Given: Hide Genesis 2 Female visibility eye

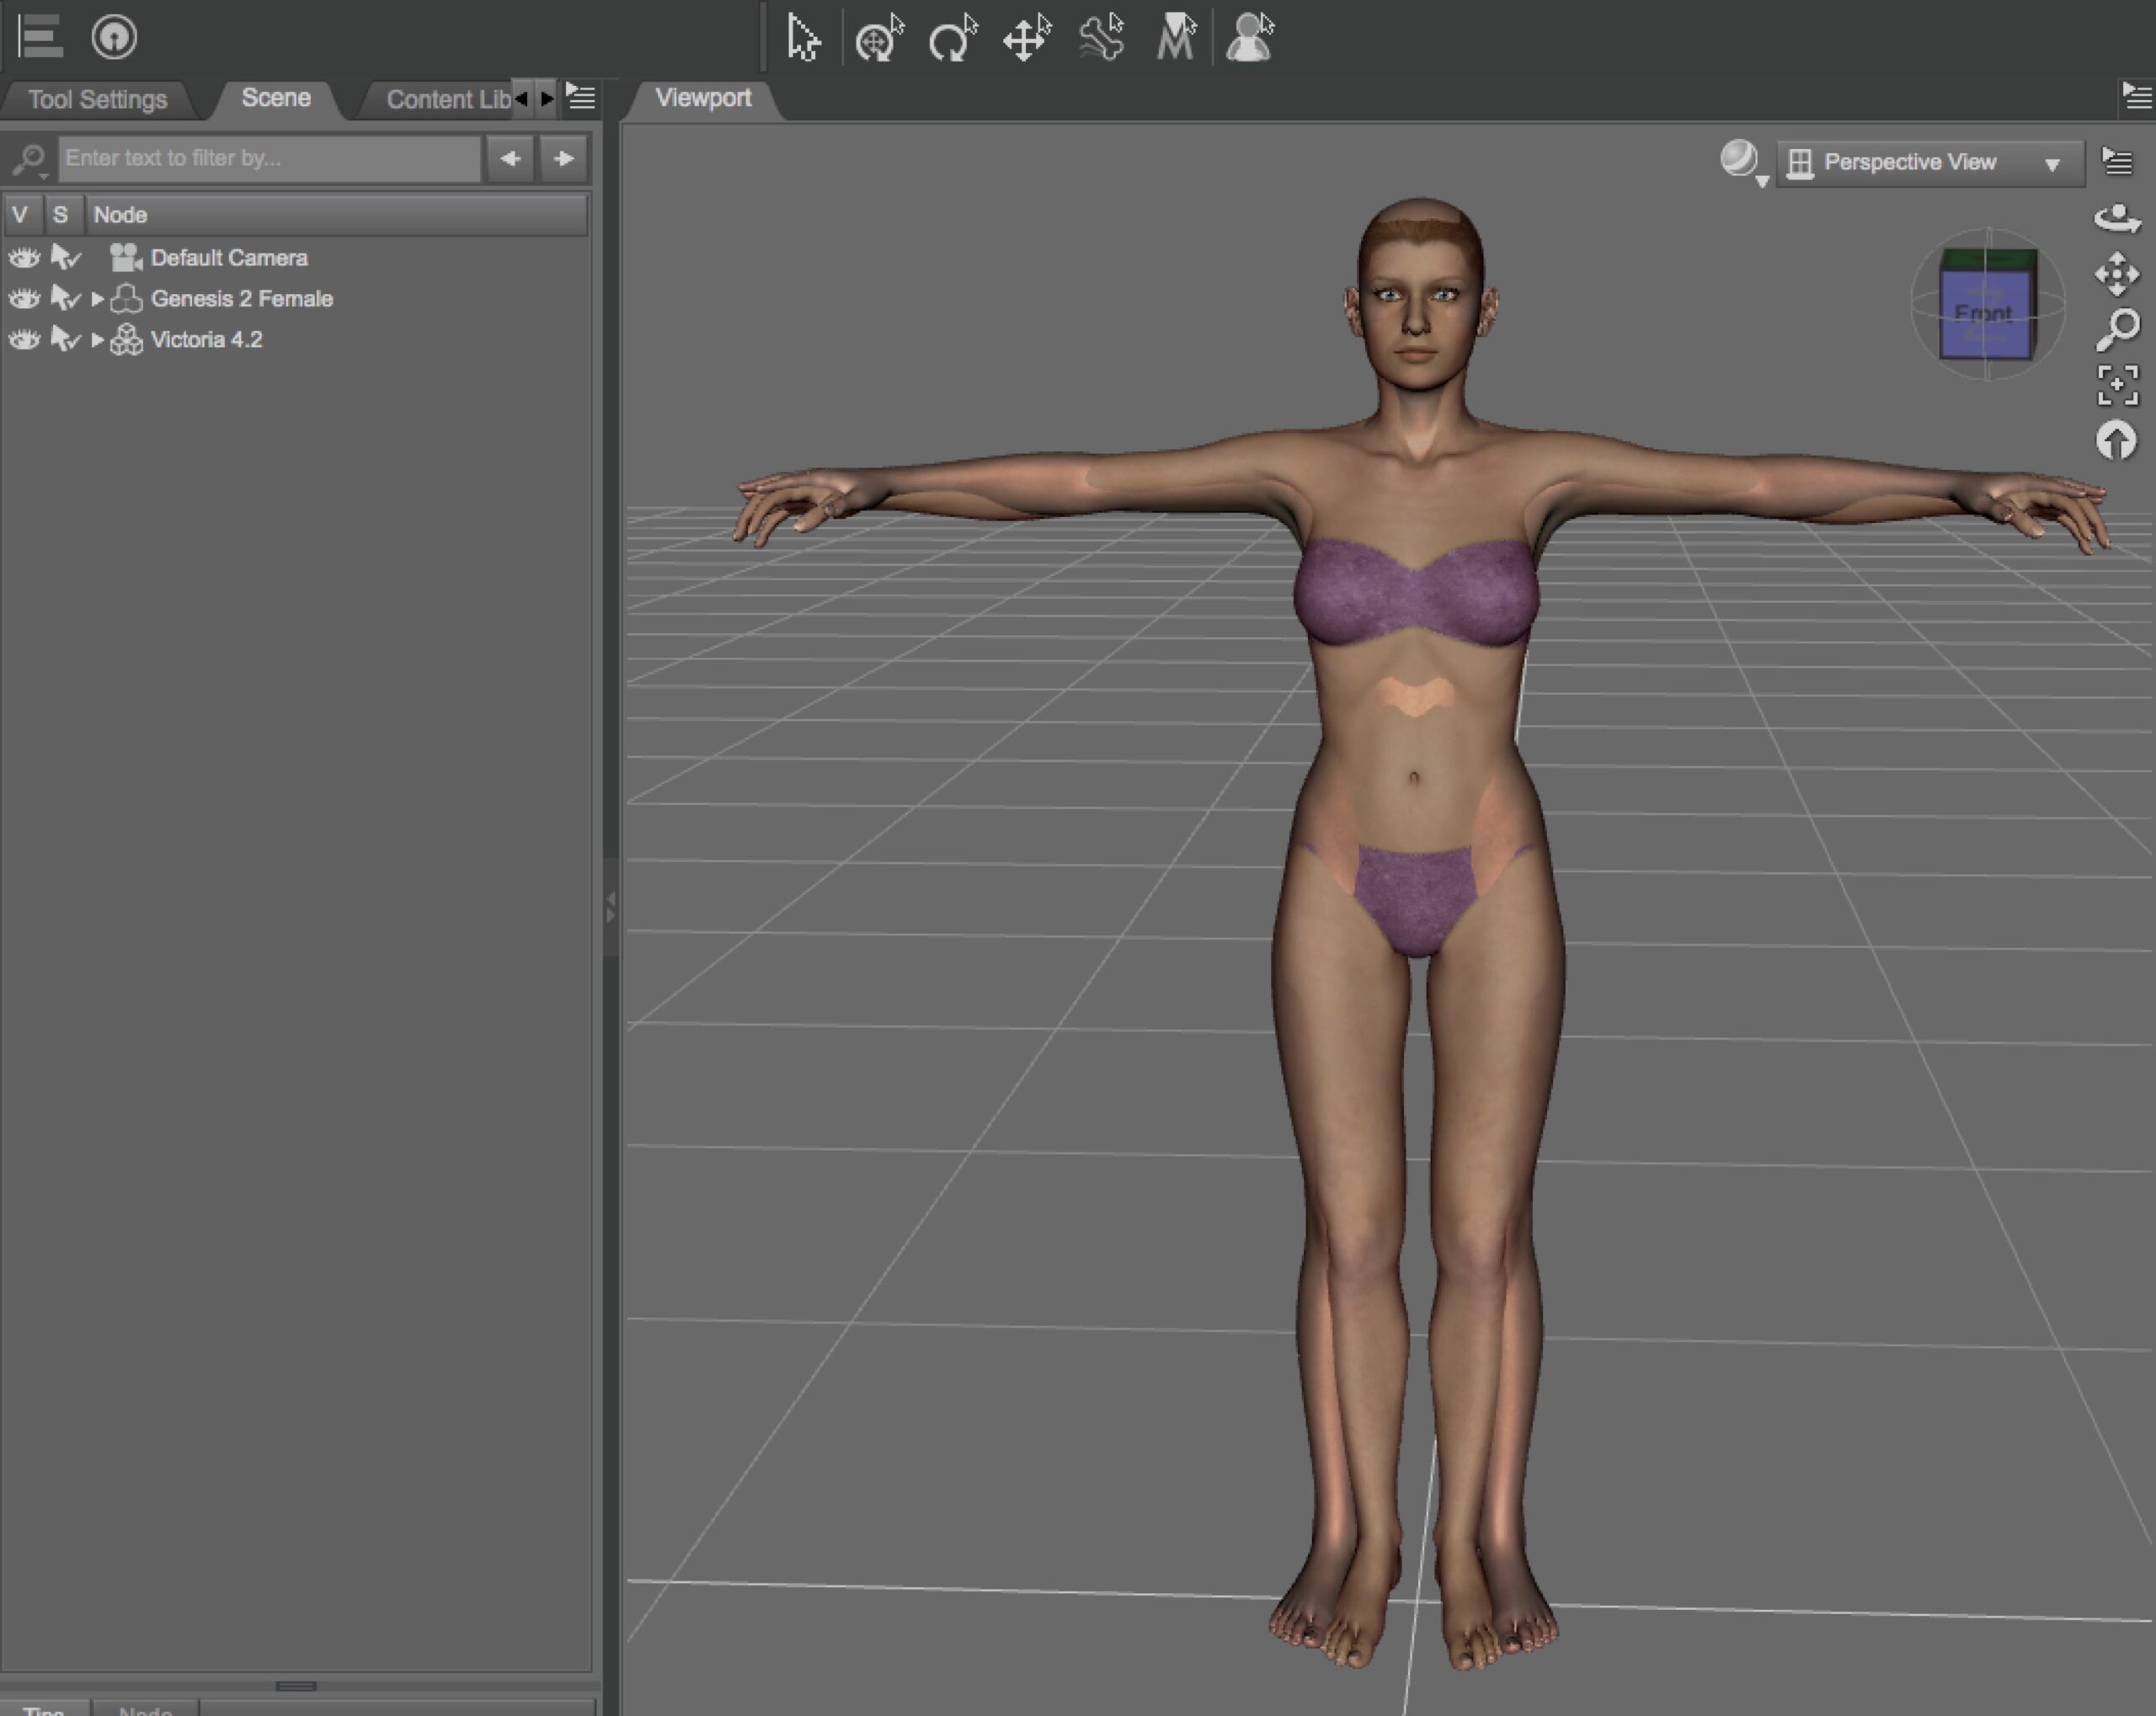Looking at the screenshot, I should (x=24, y=299).
